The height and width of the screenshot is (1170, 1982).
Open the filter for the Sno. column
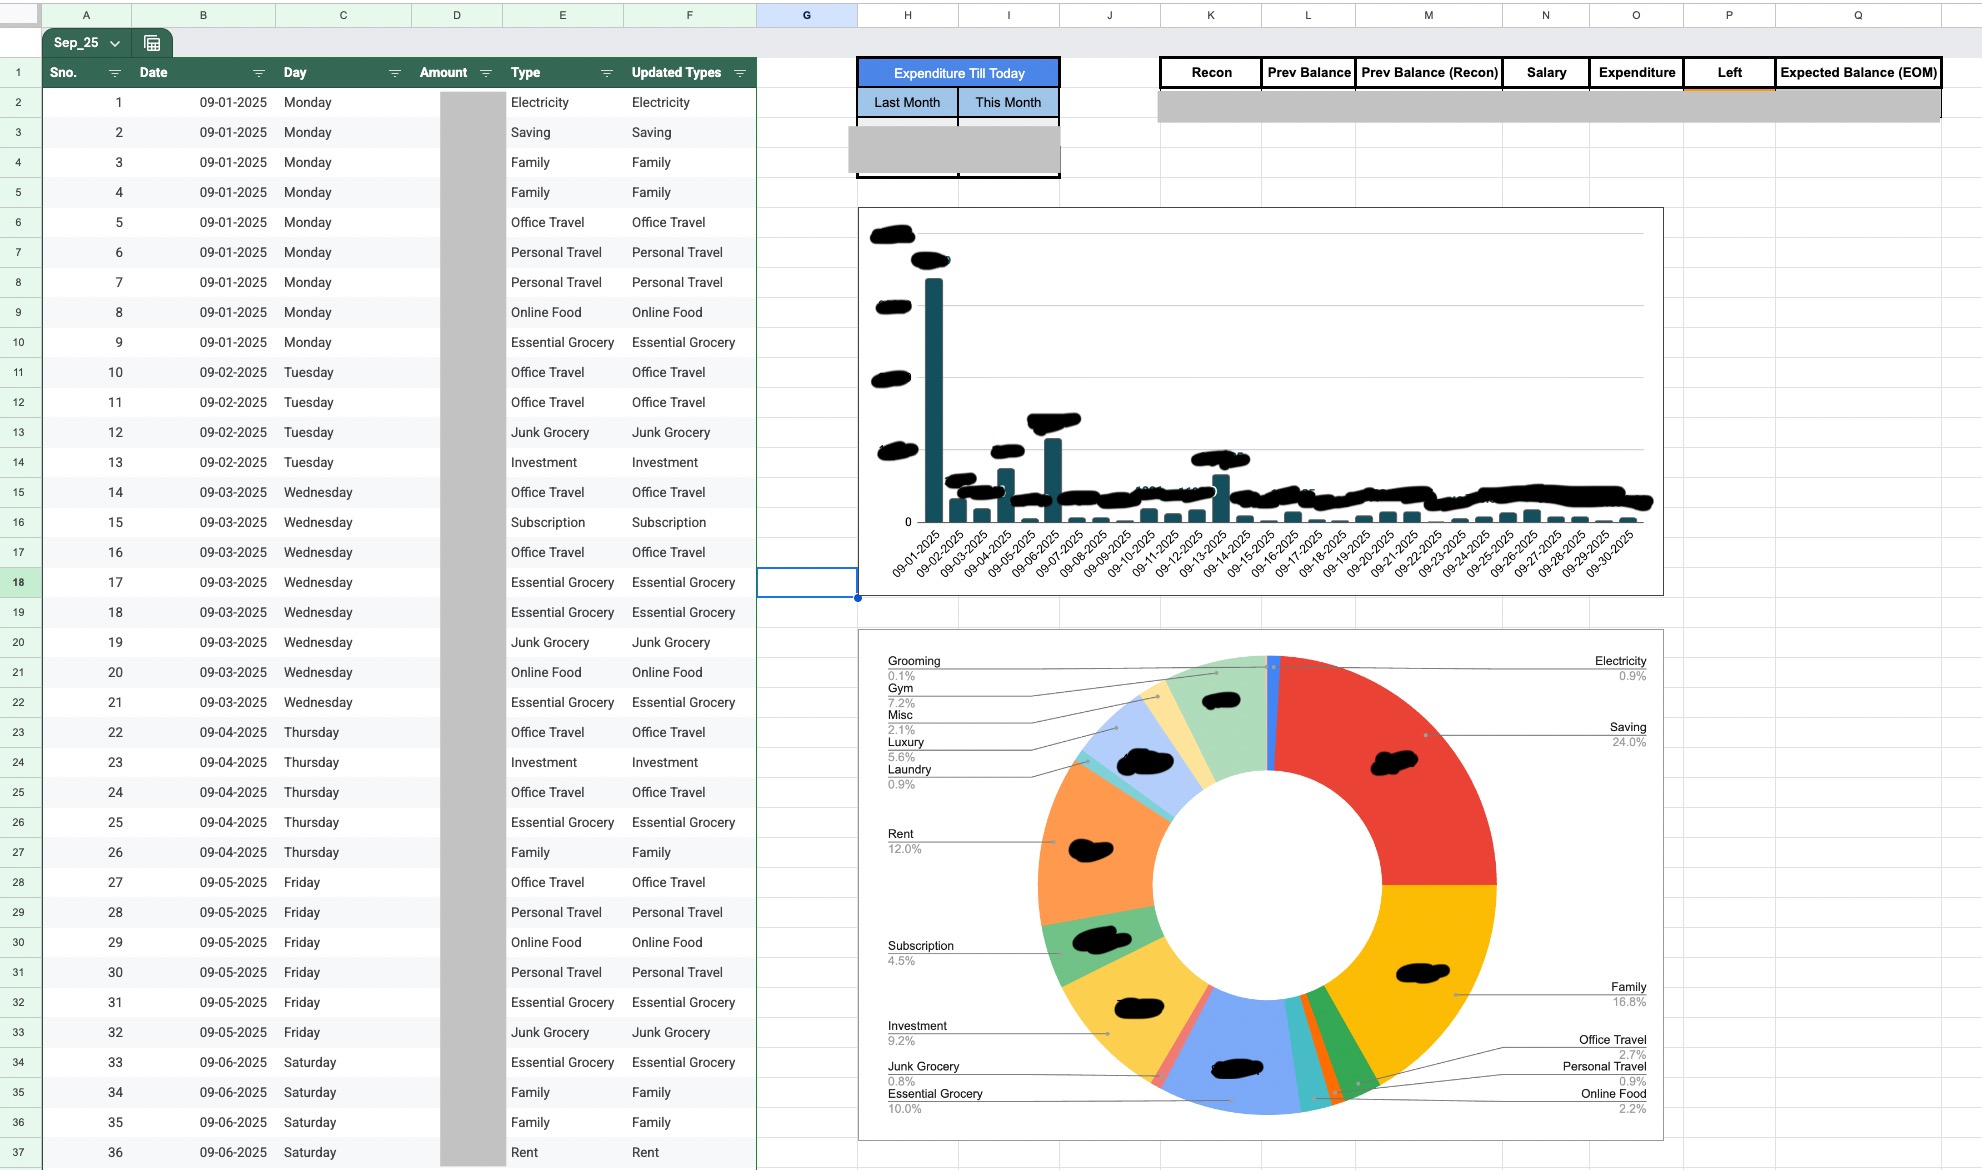[114, 72]
